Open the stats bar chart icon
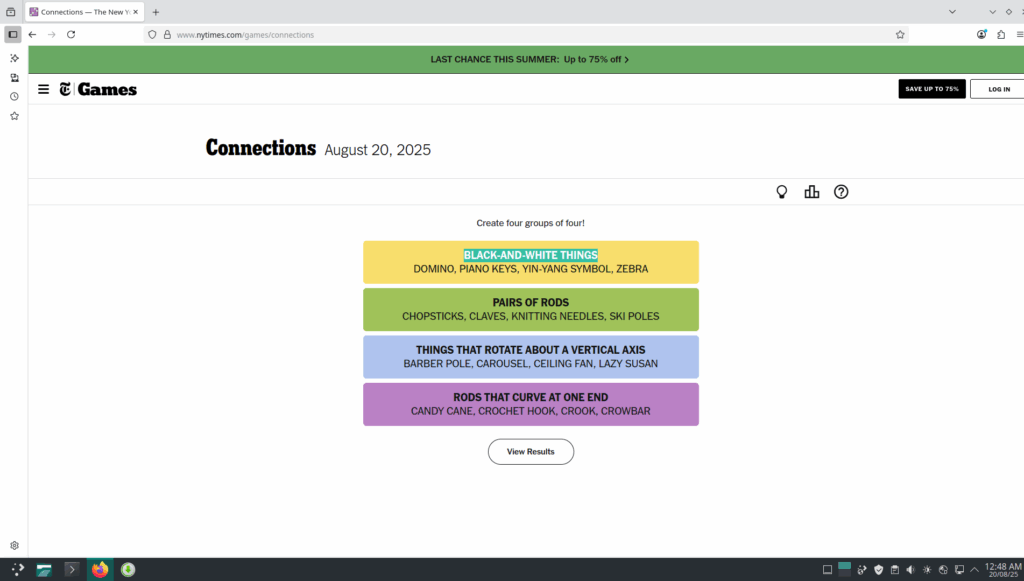Screen dimensions: 1024x581 click(812, 192)
